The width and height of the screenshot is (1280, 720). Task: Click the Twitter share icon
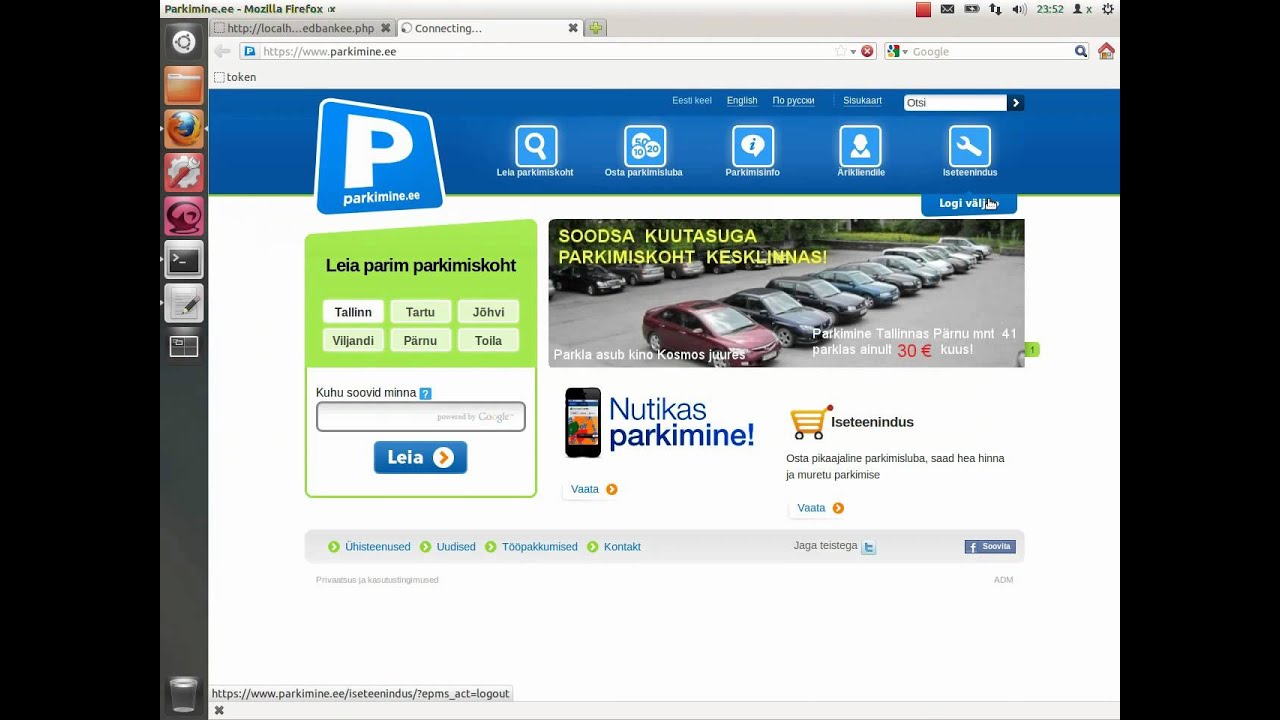coord(869,547)
